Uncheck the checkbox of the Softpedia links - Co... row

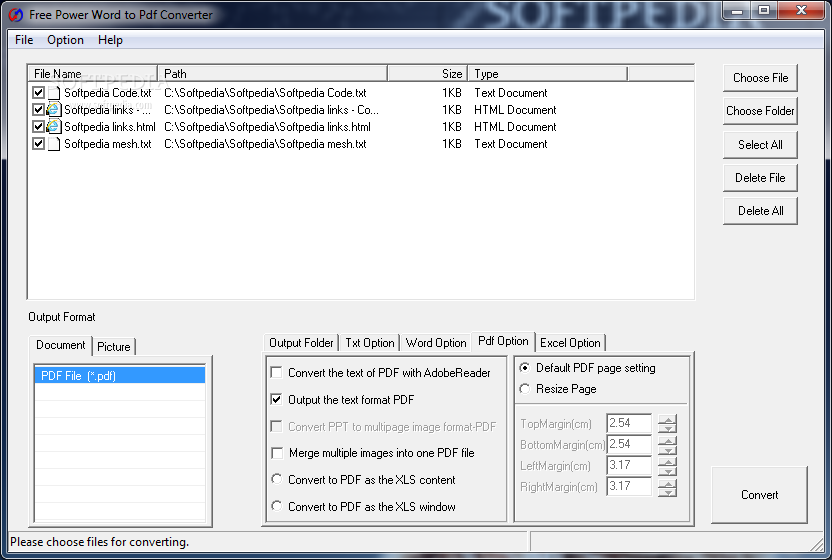[38, 110]
